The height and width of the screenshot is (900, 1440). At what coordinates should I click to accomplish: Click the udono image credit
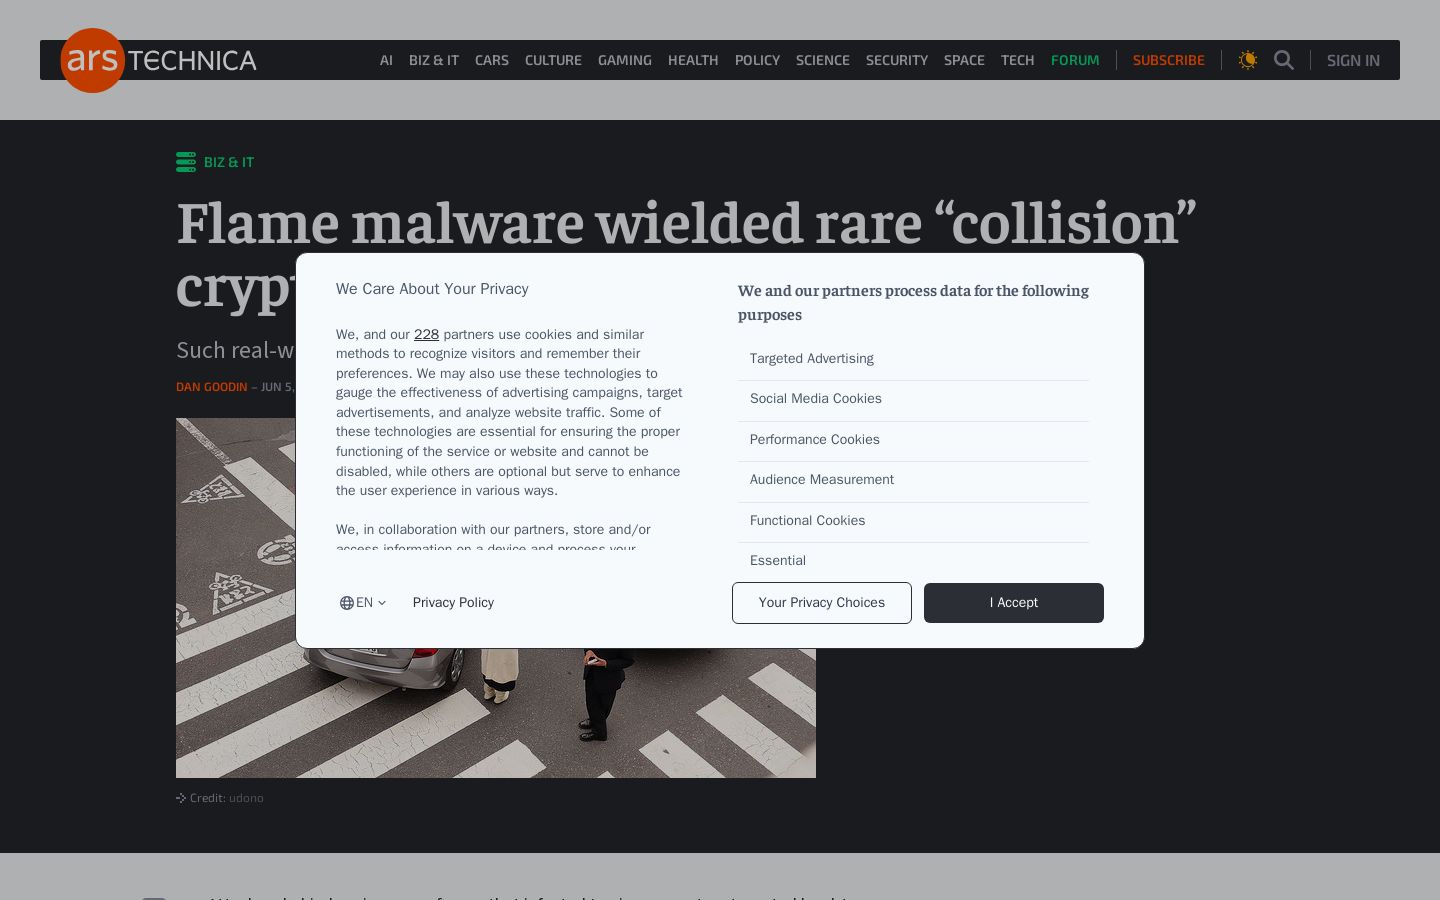pos(246,798)
